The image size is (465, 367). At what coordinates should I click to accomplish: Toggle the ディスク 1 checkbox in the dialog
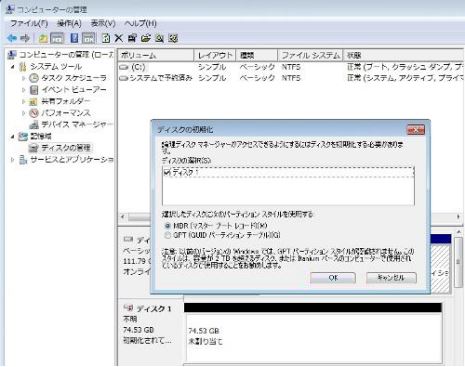(167, 172)
